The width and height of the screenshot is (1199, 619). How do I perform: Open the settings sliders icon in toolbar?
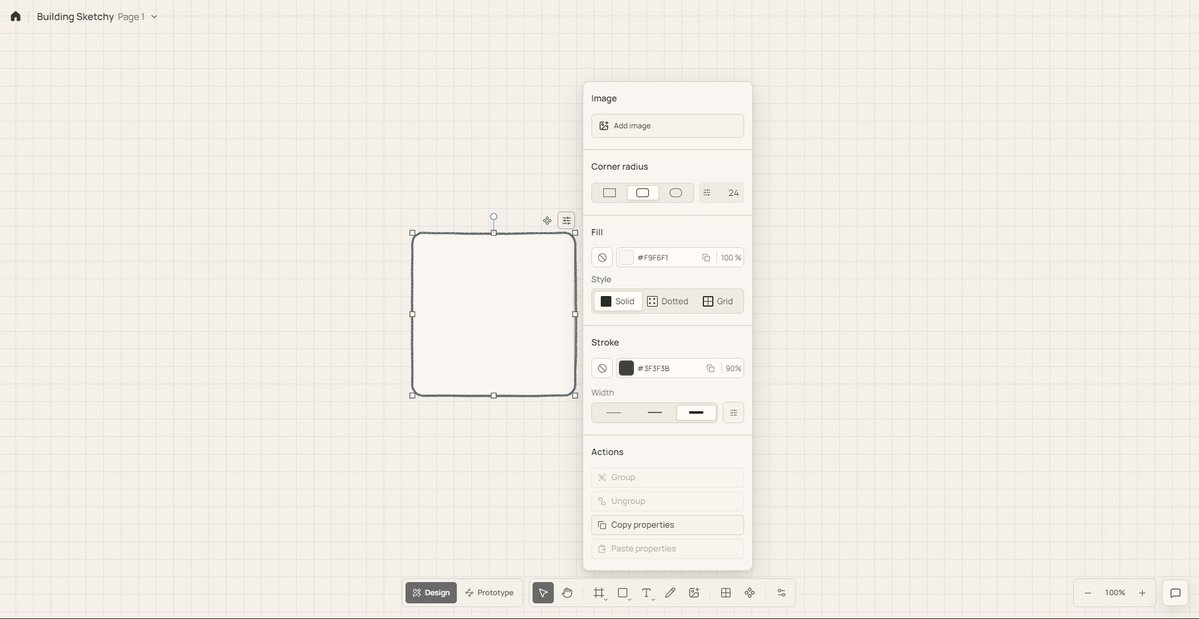tap(781, 593)
